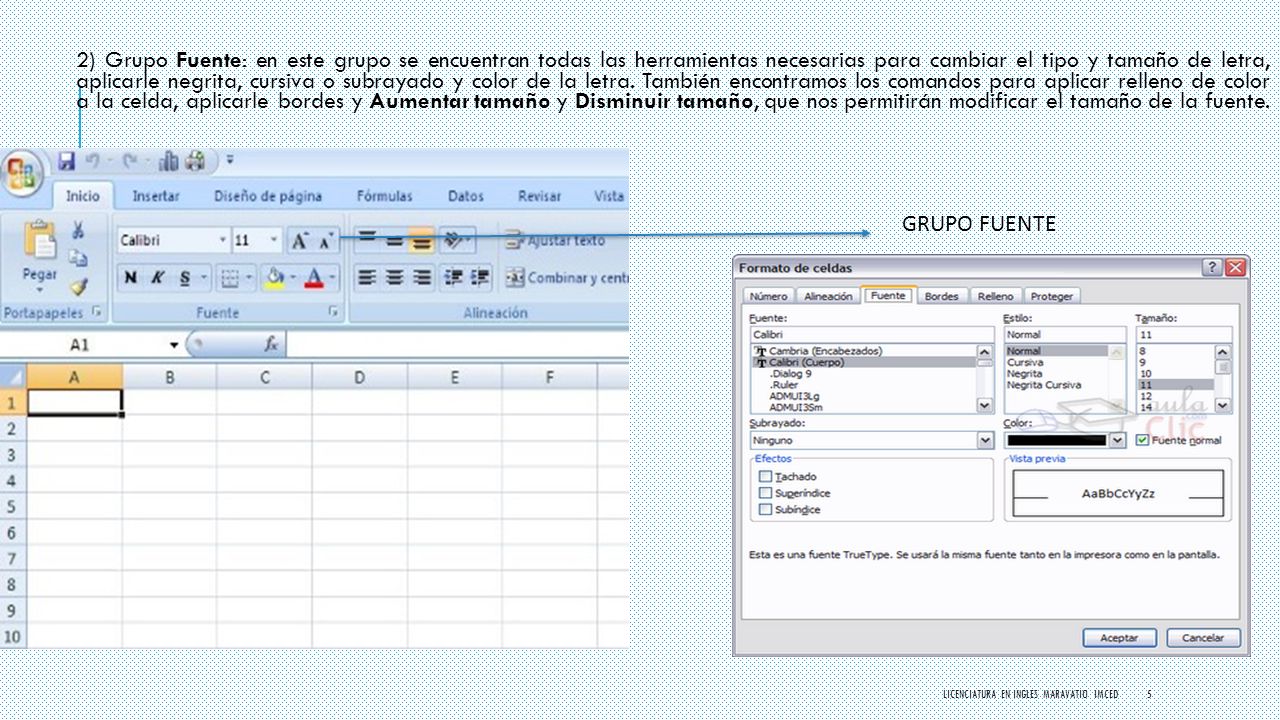The height and width of the screenshot is (720, 1280).
Task: Open the font size 11 dropdown in the ribbon
Action: click(x=274, y=241)
